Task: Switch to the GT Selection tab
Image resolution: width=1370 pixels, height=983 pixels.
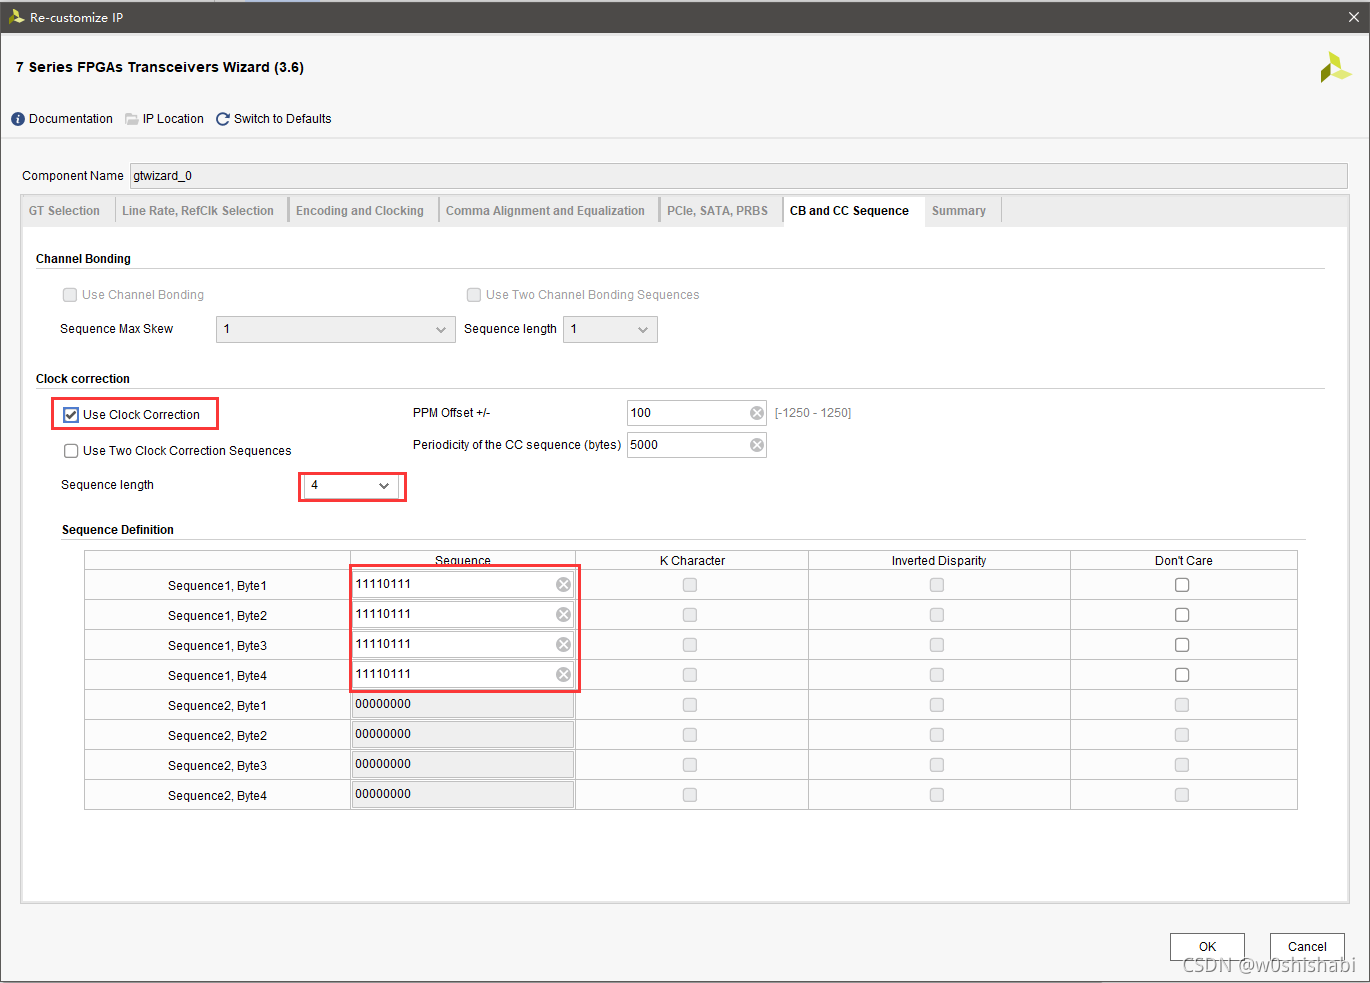Action: (x=64, y=211)
